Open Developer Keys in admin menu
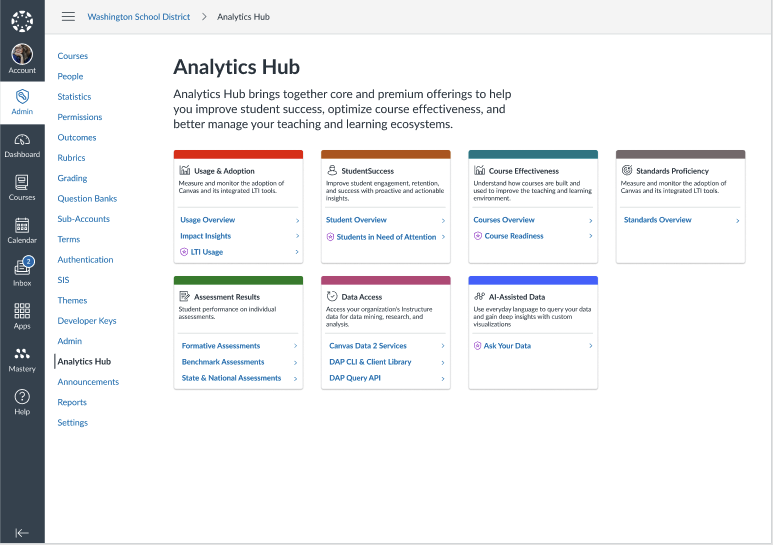The width and height of the screenshot is (773, 545). click(87, 321)
